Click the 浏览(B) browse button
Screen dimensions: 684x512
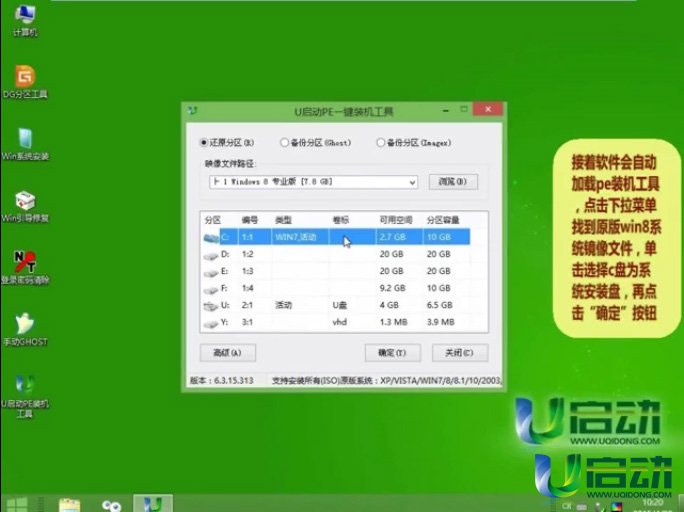[x=453, y=181]
